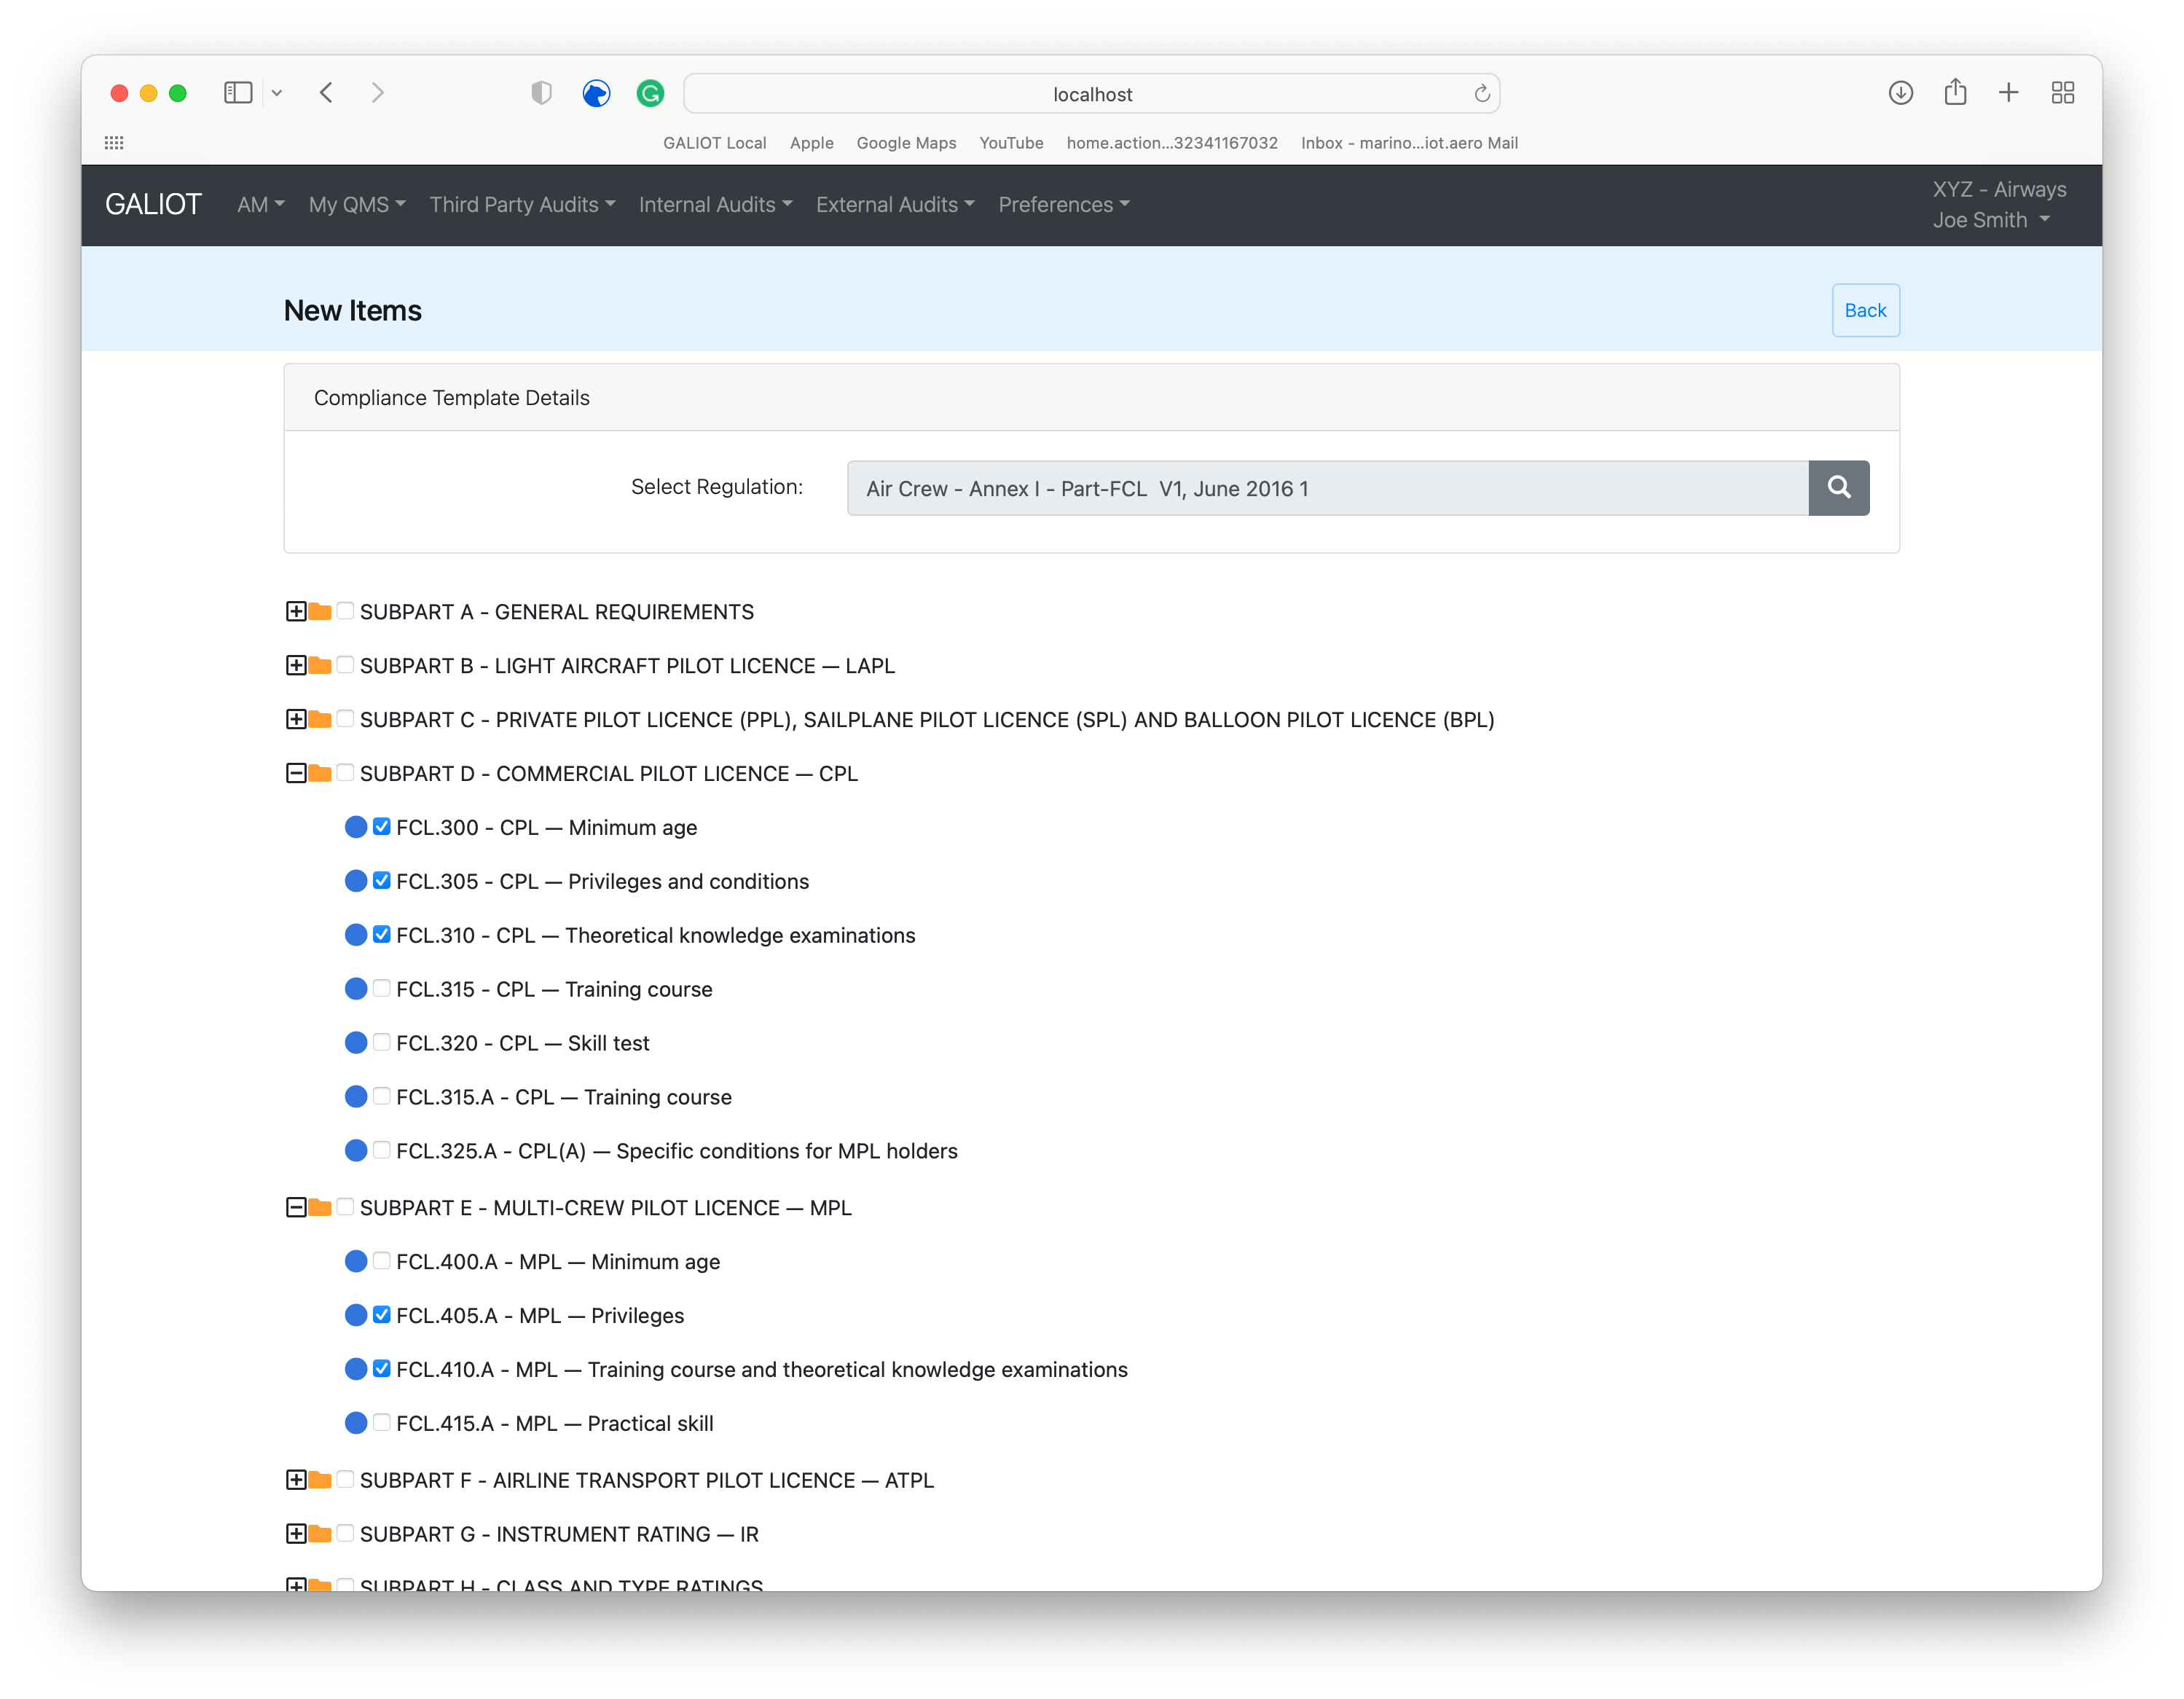The image size is (2184, 1699).
Task: Click the localhost address bar
Action: point(1091,93)
